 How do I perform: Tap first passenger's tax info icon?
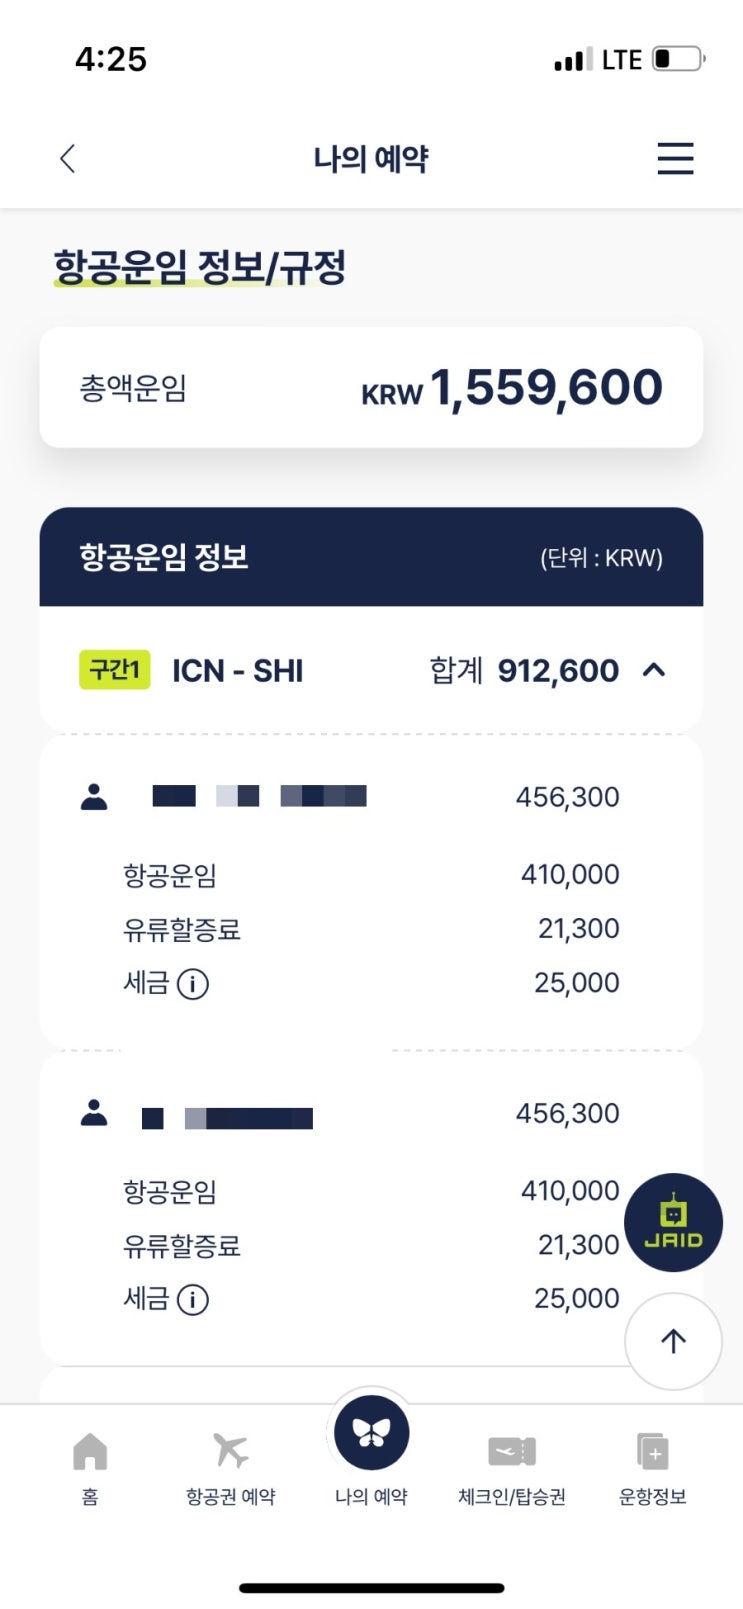point(193,984)
